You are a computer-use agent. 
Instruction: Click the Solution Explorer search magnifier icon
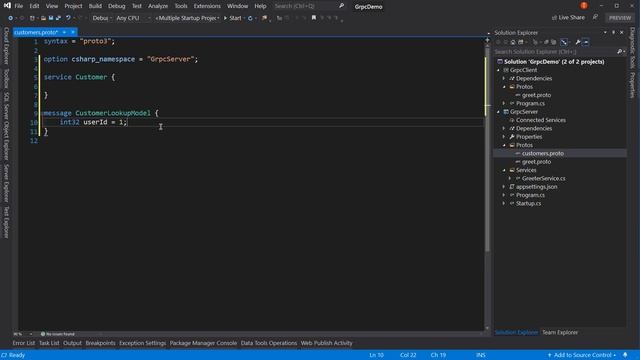point(619,52)
